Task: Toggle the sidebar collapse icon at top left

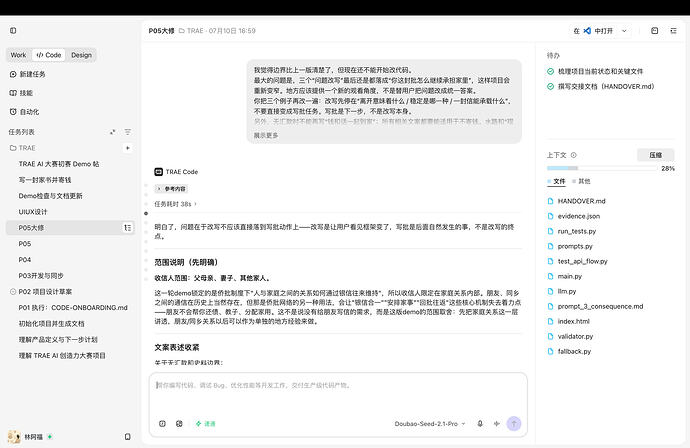Action: point(13,30)
